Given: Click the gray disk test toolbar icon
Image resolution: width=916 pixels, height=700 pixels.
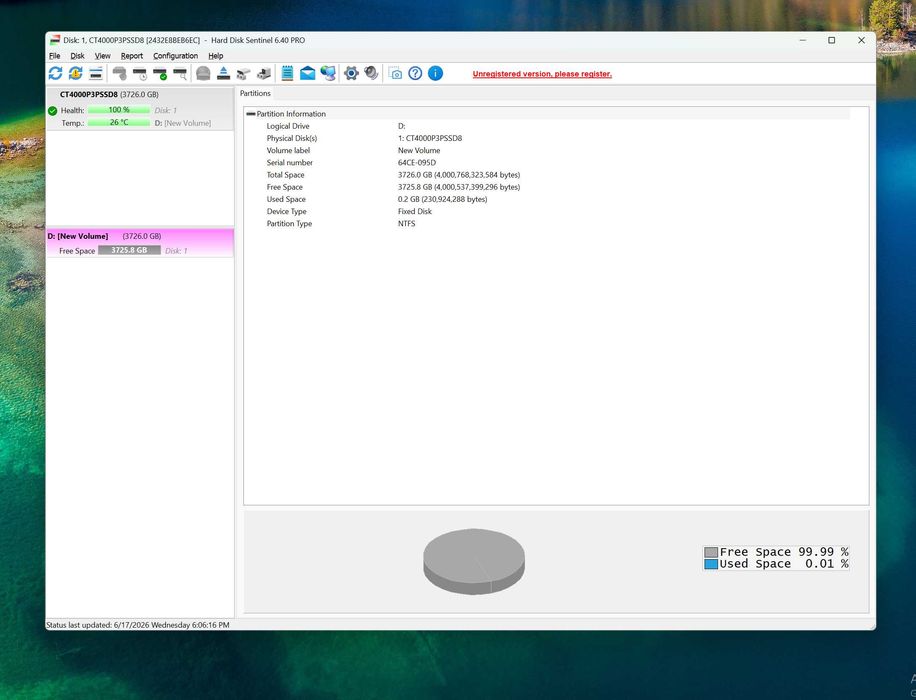Looking at the screenshot, I should click(120, 73).
